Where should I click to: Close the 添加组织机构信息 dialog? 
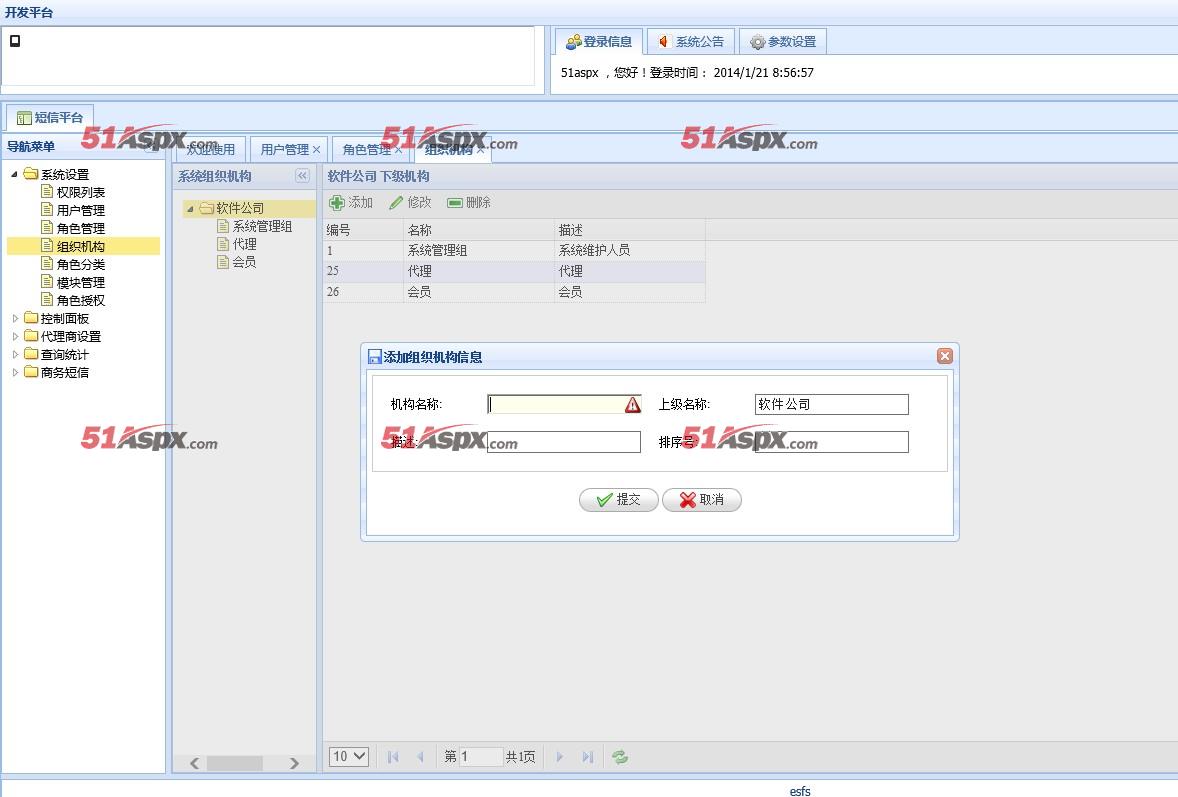point(944,356)
